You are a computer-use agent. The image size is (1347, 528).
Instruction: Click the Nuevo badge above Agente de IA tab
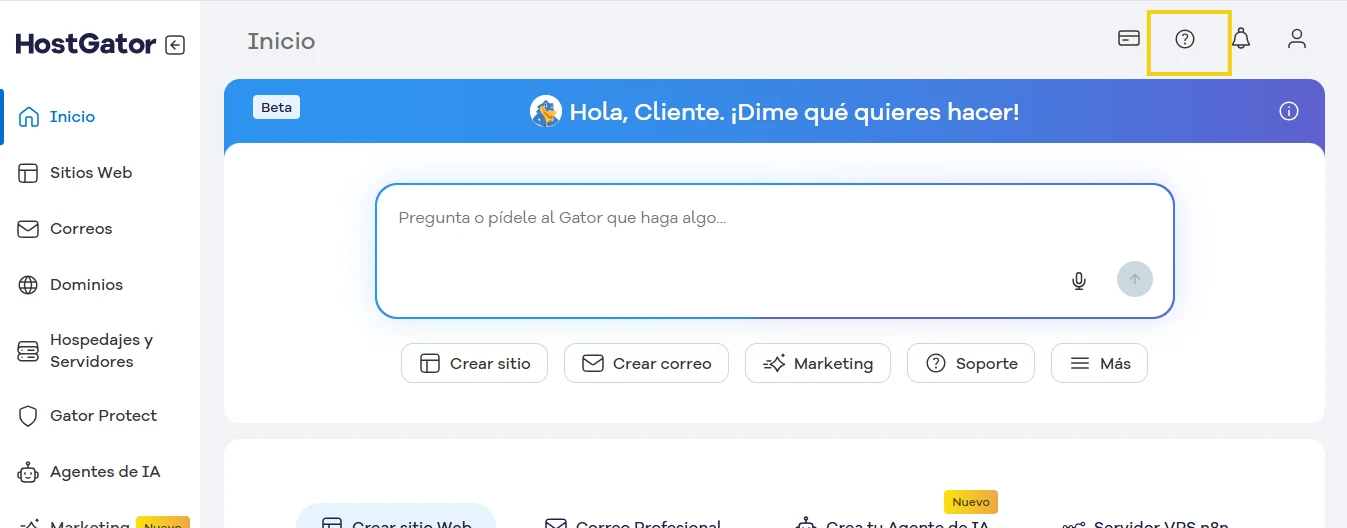tap(971, 502)
